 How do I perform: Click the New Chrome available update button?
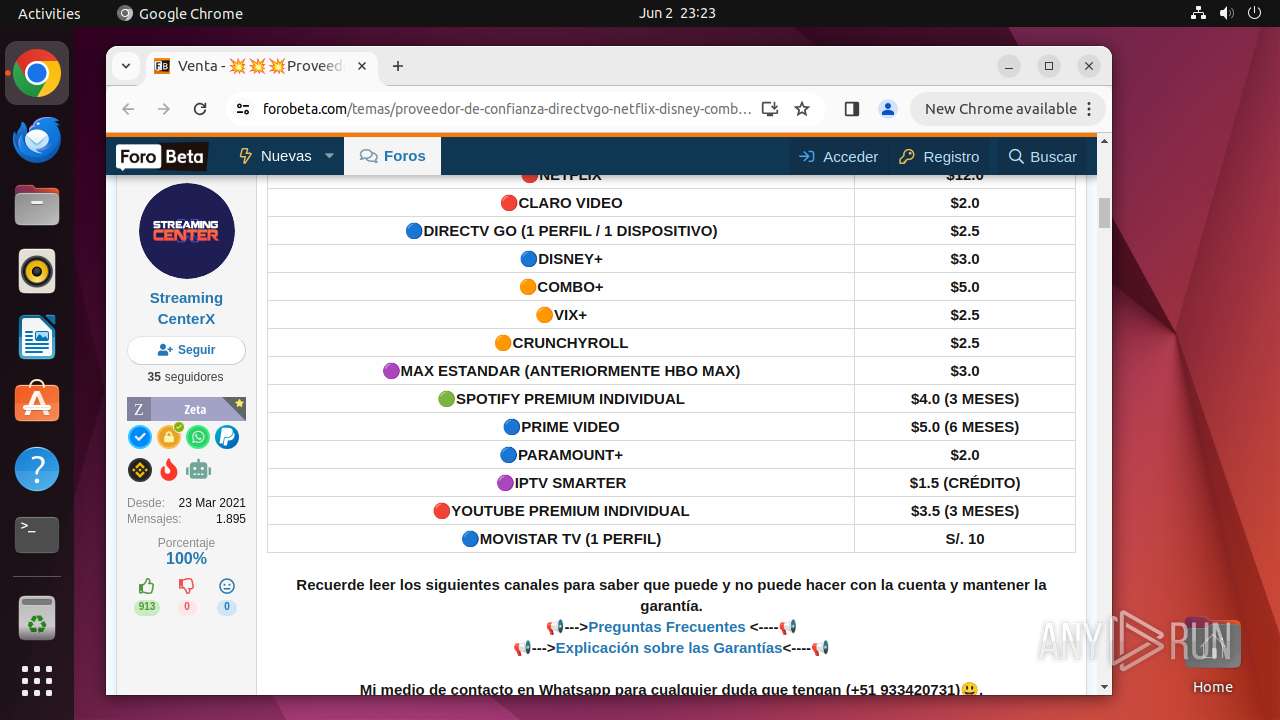pyautogui.click(x=1007, y=109)
